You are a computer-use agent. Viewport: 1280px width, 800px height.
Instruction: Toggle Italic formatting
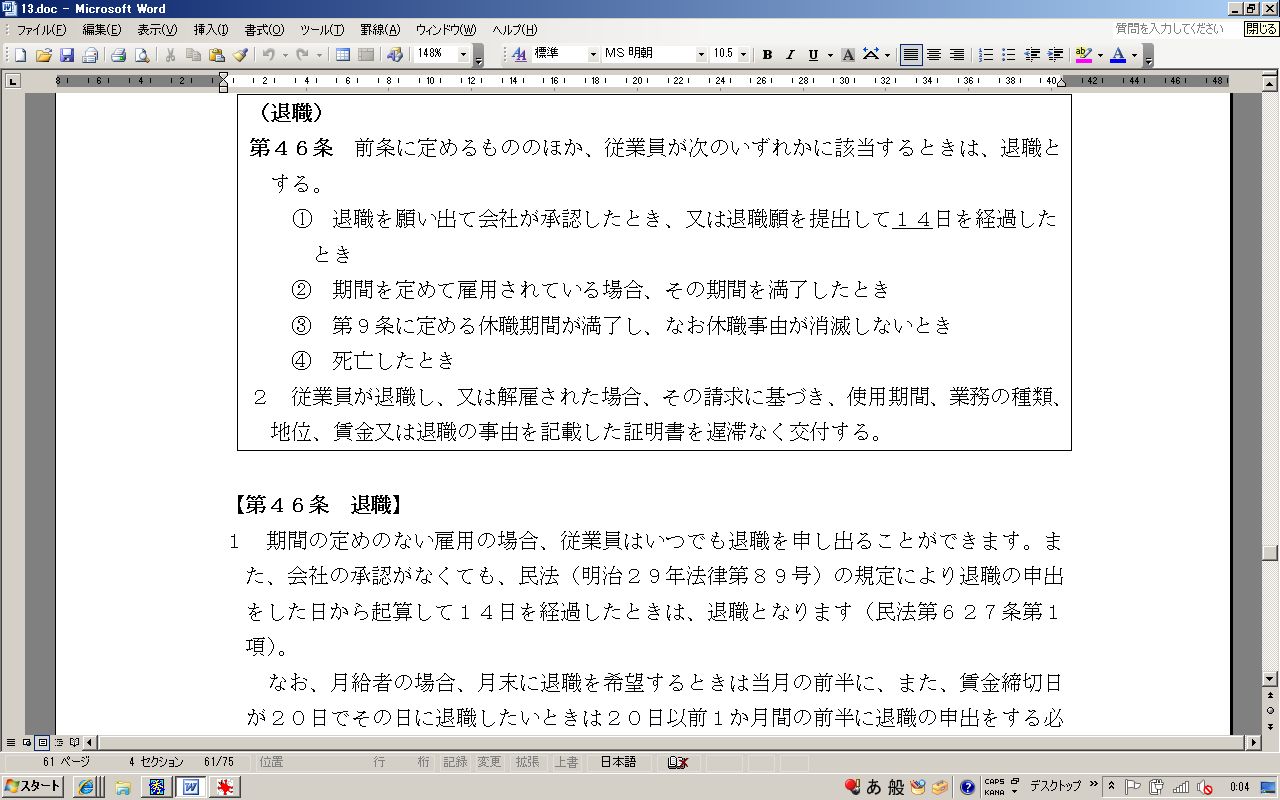[x=790, y=55]
